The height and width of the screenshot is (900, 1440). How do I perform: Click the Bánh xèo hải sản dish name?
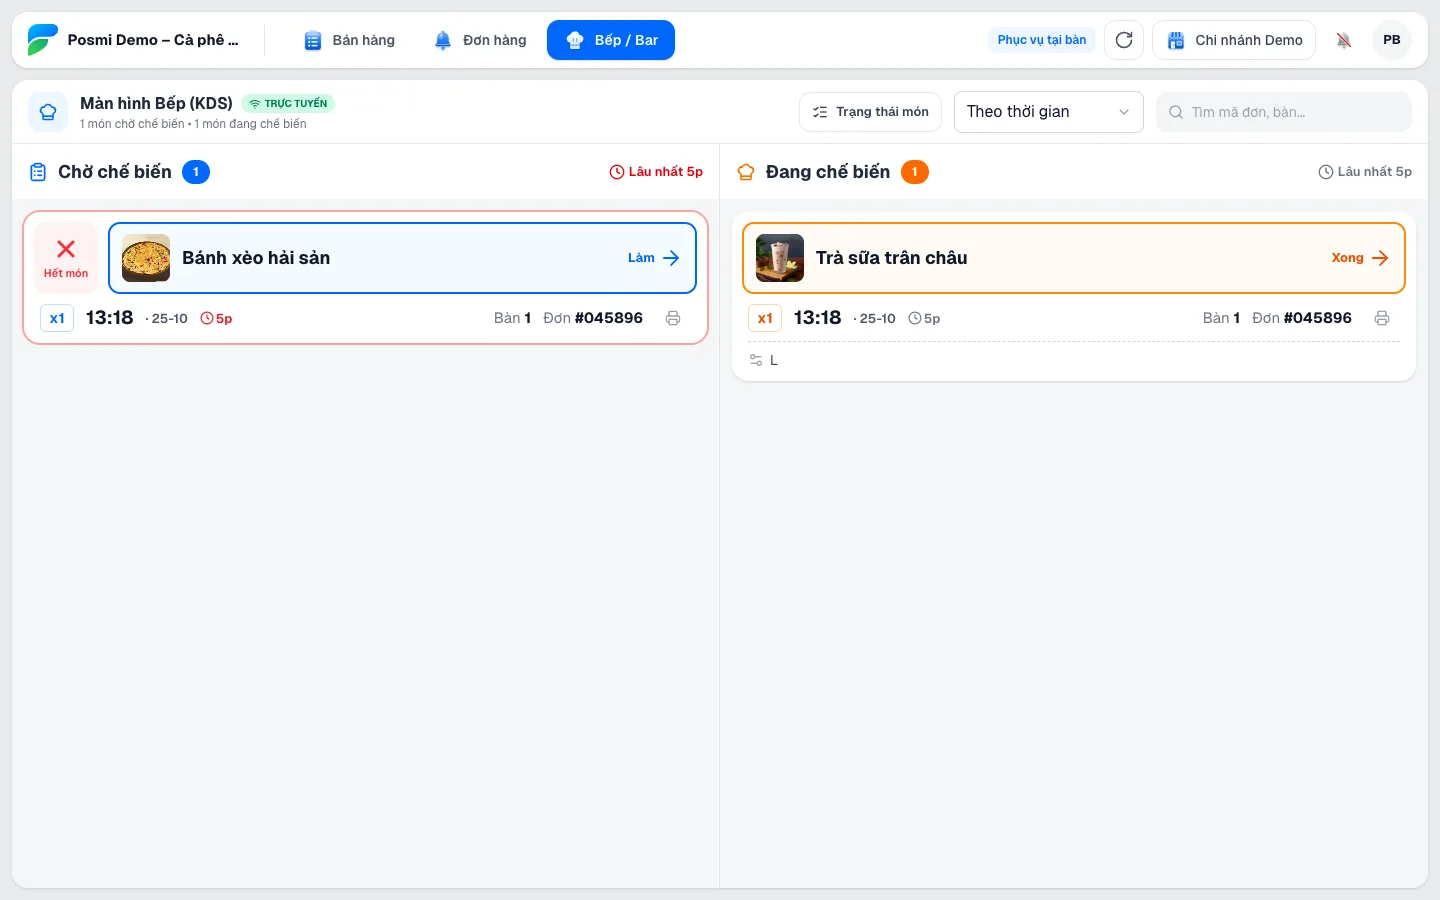pyautogui.click(x=256, y=258)
